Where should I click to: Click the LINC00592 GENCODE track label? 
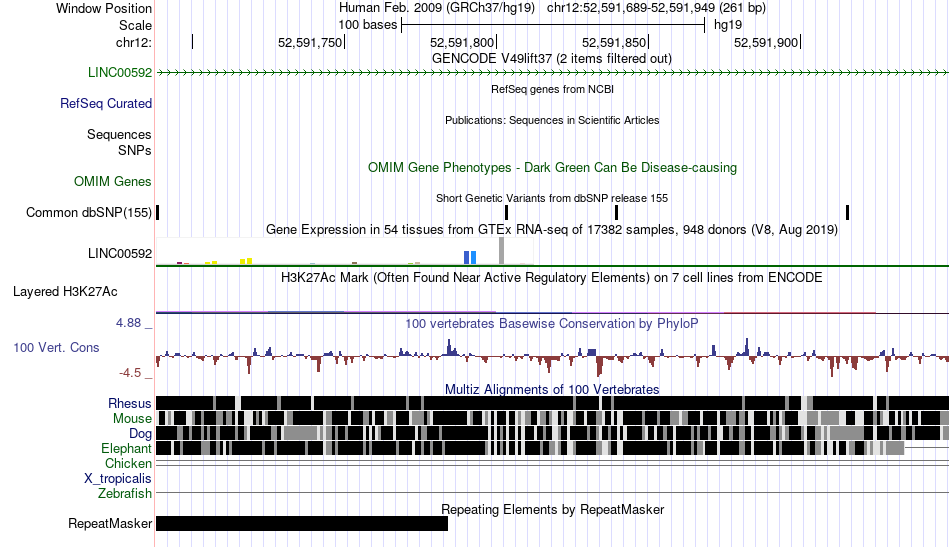(120, 73)
